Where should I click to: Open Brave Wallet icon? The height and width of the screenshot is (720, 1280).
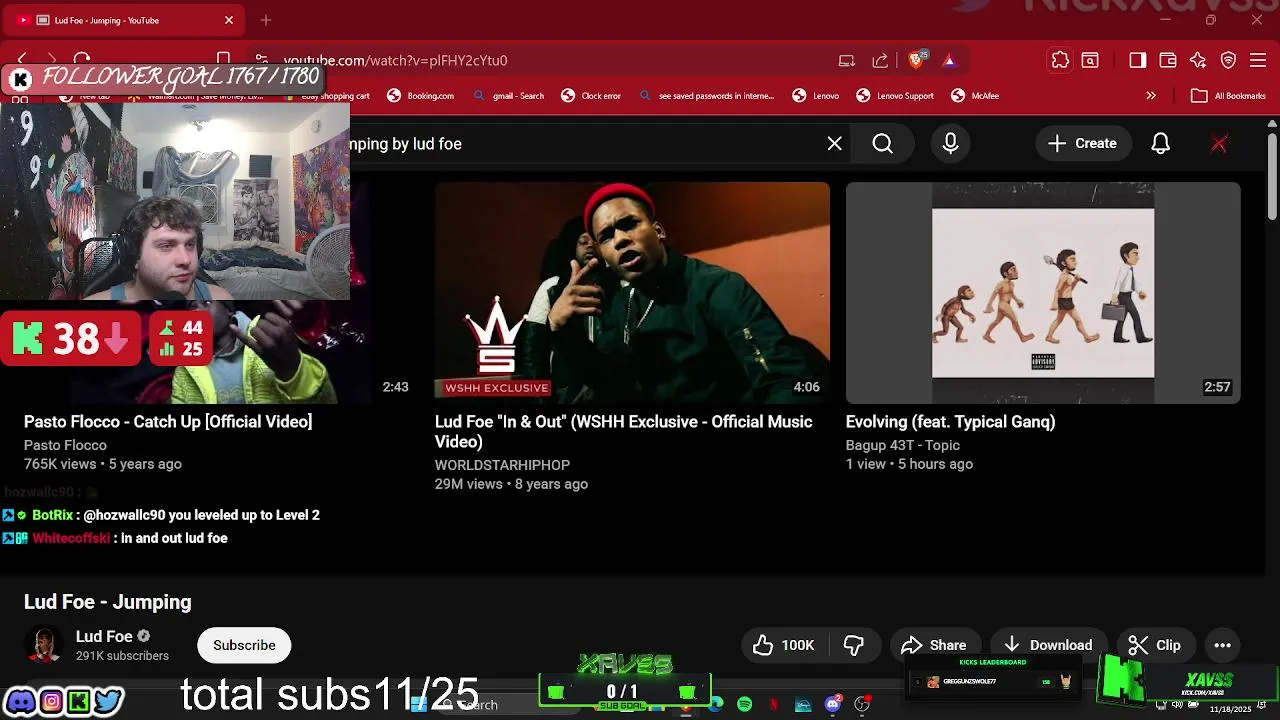tap(1168, 60)
